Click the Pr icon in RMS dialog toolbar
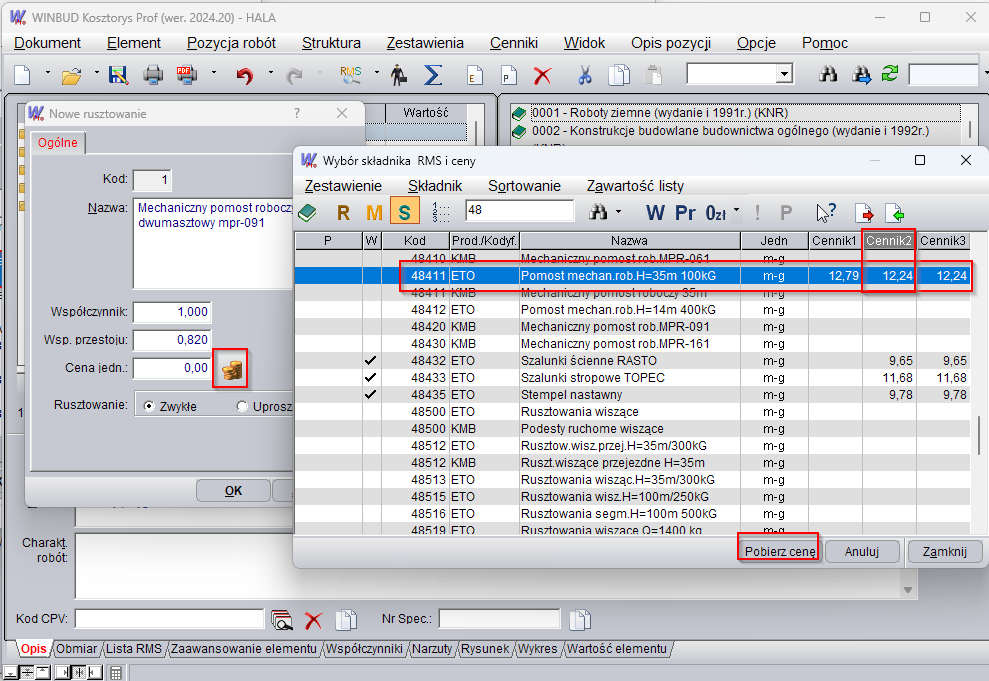Viewport: 989px width, 681px height. pos(685,212)
